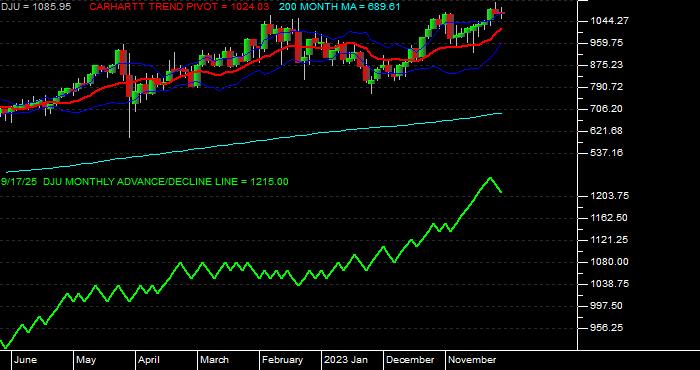Select the 1162.50 A/D axis value

point(609,218)
